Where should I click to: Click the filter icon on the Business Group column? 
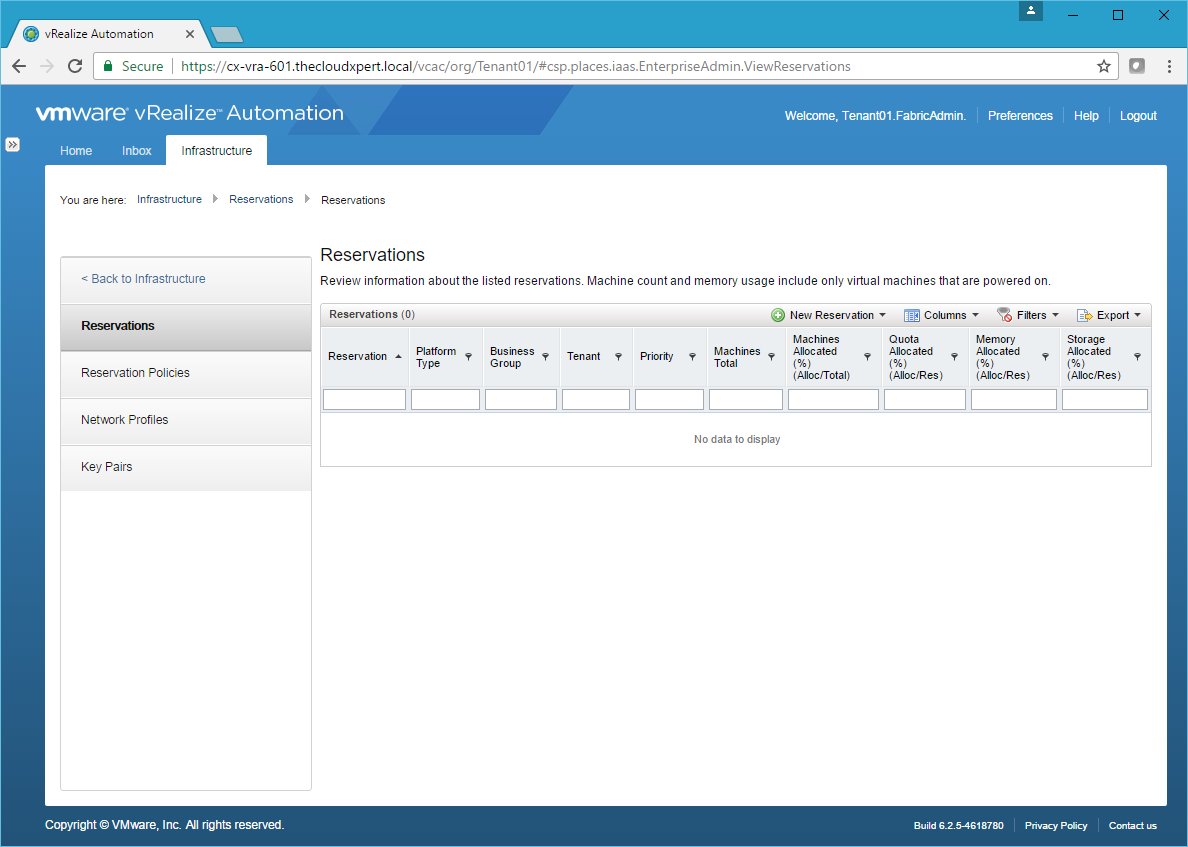pyautogui.click(x=545, y=357)
